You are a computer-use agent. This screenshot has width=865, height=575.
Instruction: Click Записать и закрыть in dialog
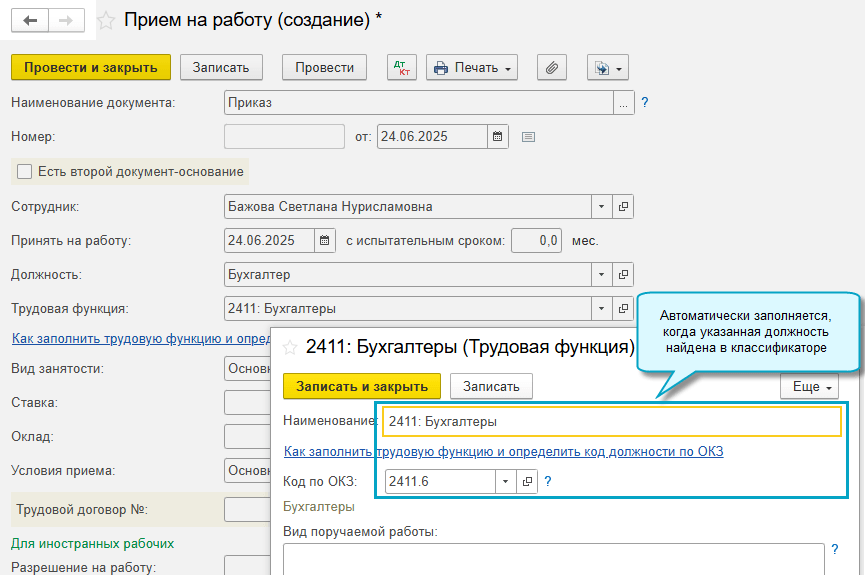[361, 386]
